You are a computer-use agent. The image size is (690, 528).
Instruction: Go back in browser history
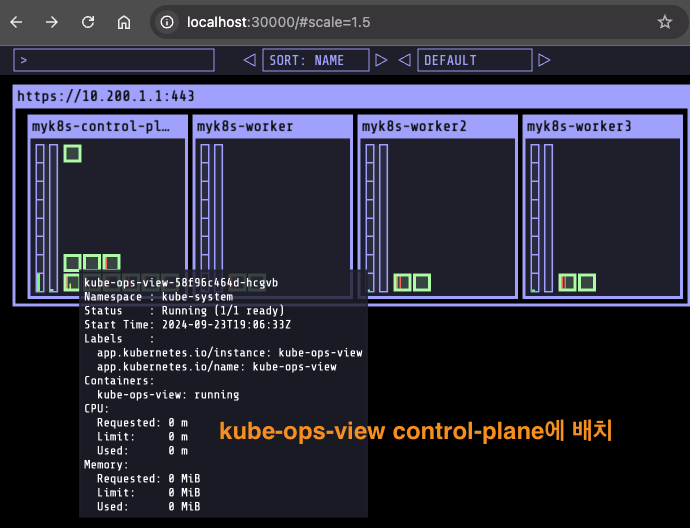click(16, 22)
